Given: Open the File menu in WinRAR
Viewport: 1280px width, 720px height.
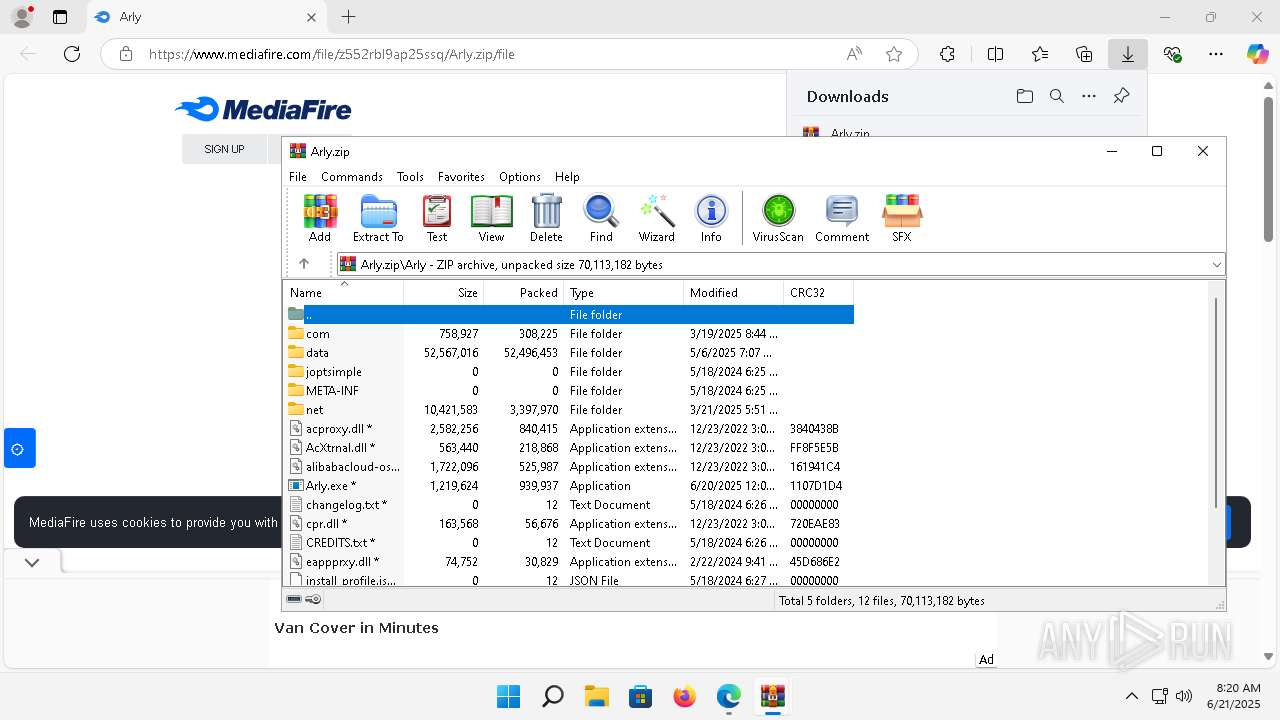Looking at the screenshot, I should point(298,176).
